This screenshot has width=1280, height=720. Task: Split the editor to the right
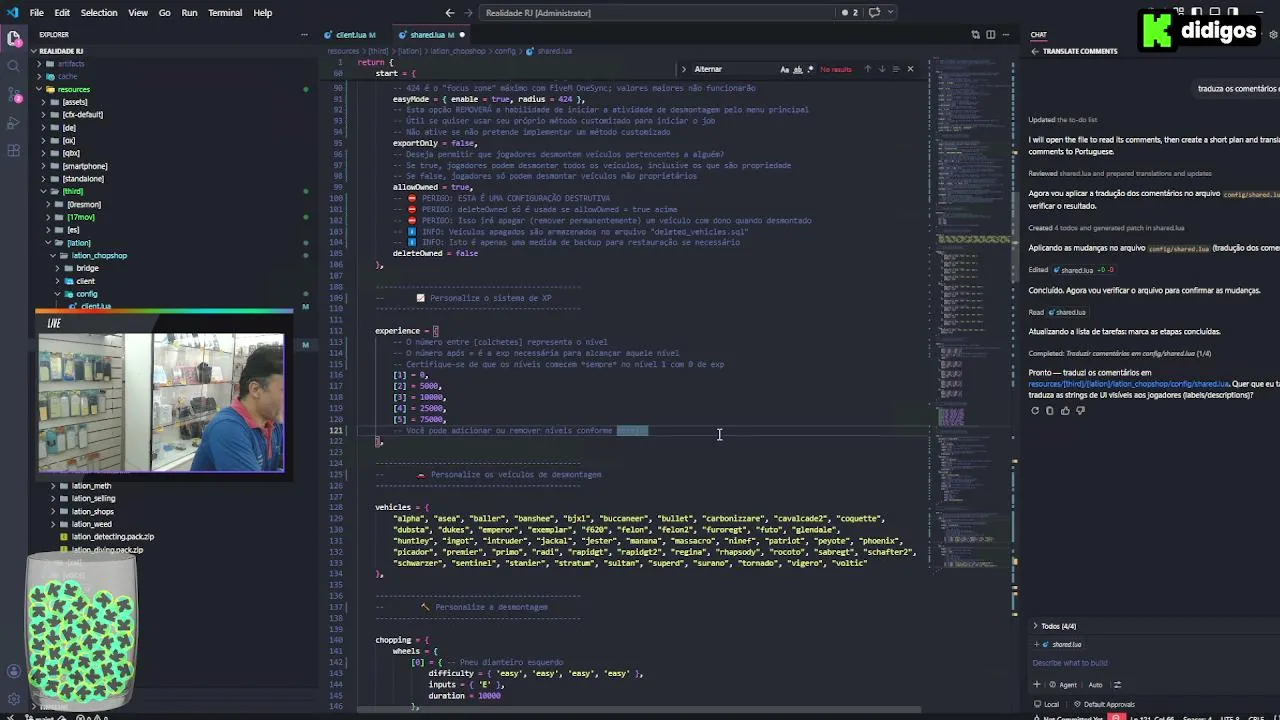click(x=991, y=35)
